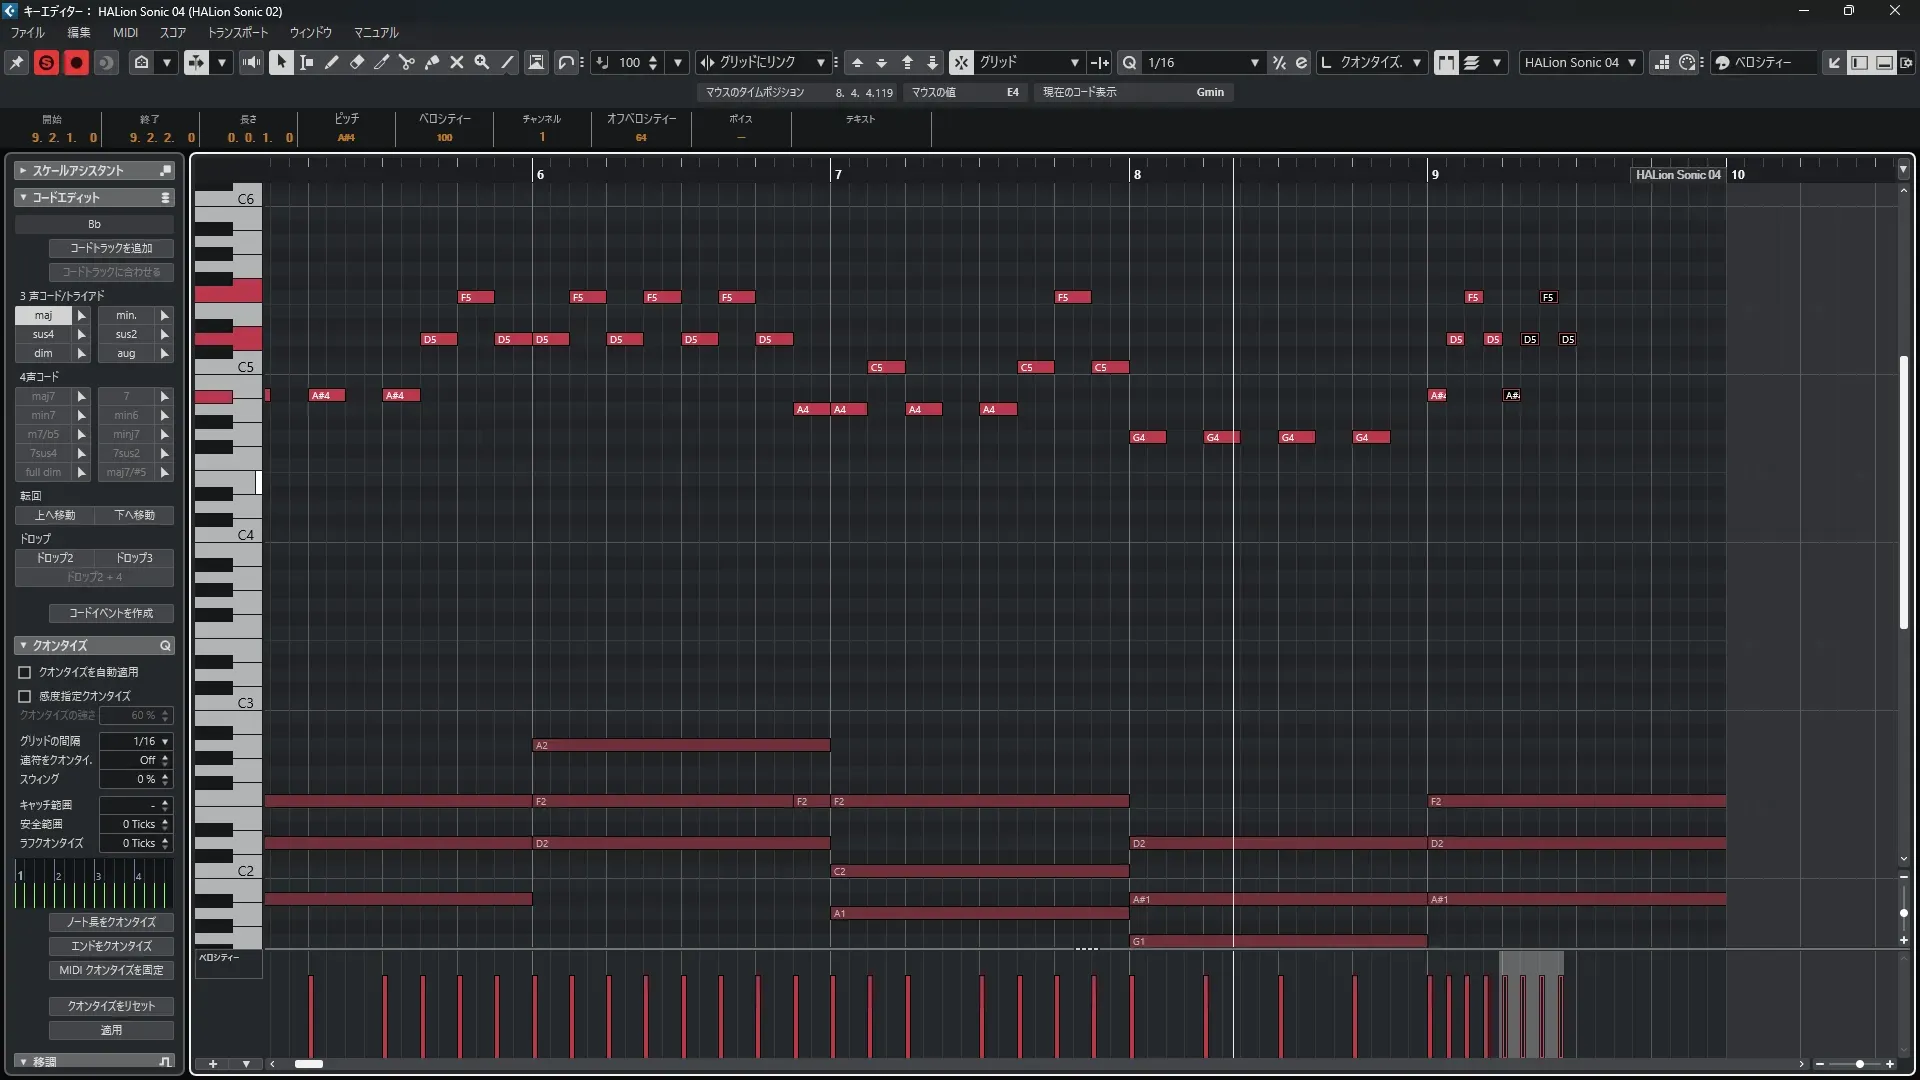Collapse the コードエディット section

[23, 197]
